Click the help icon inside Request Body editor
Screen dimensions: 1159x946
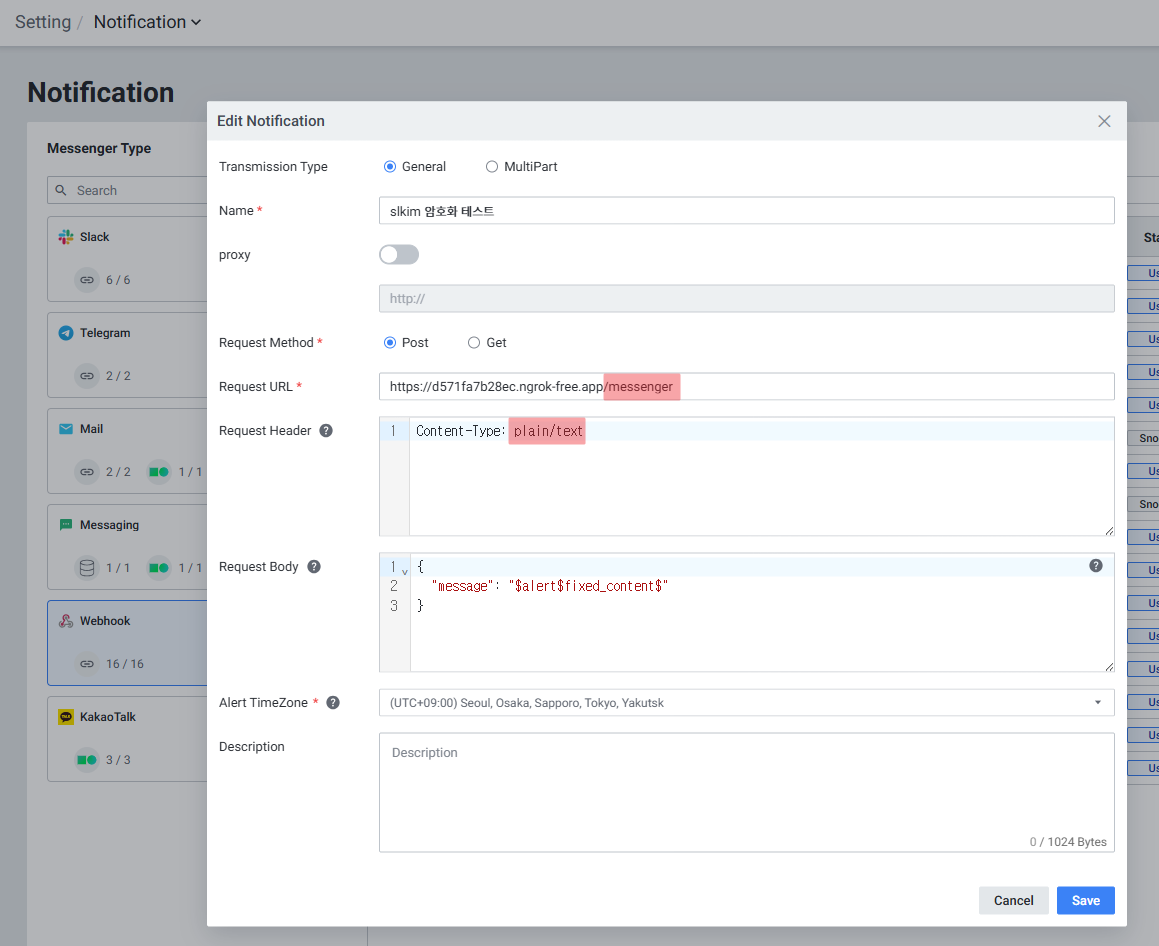pos(1095,566)
